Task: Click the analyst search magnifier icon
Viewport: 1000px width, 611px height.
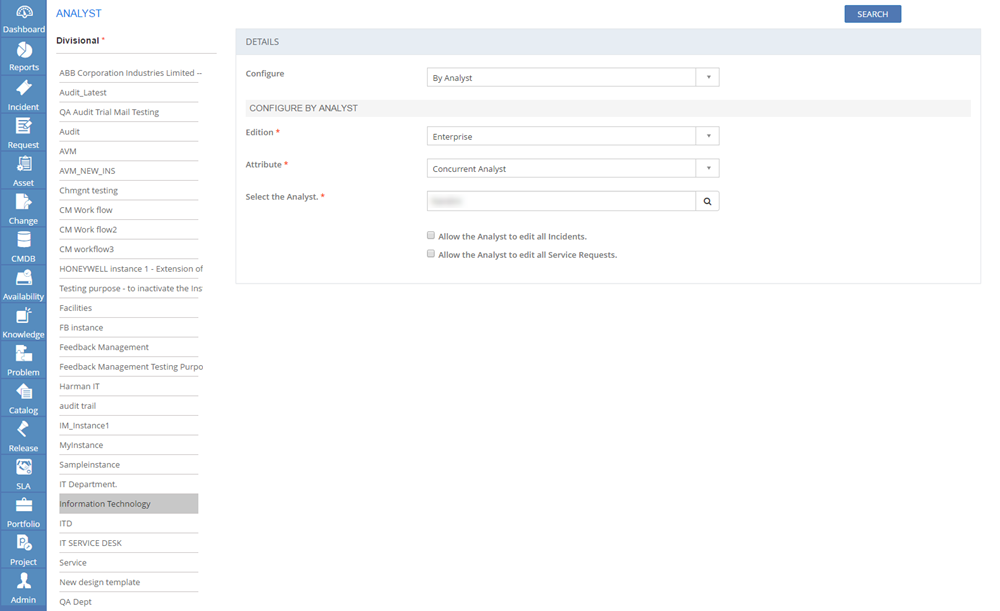Action: click(x=707, y=201)
